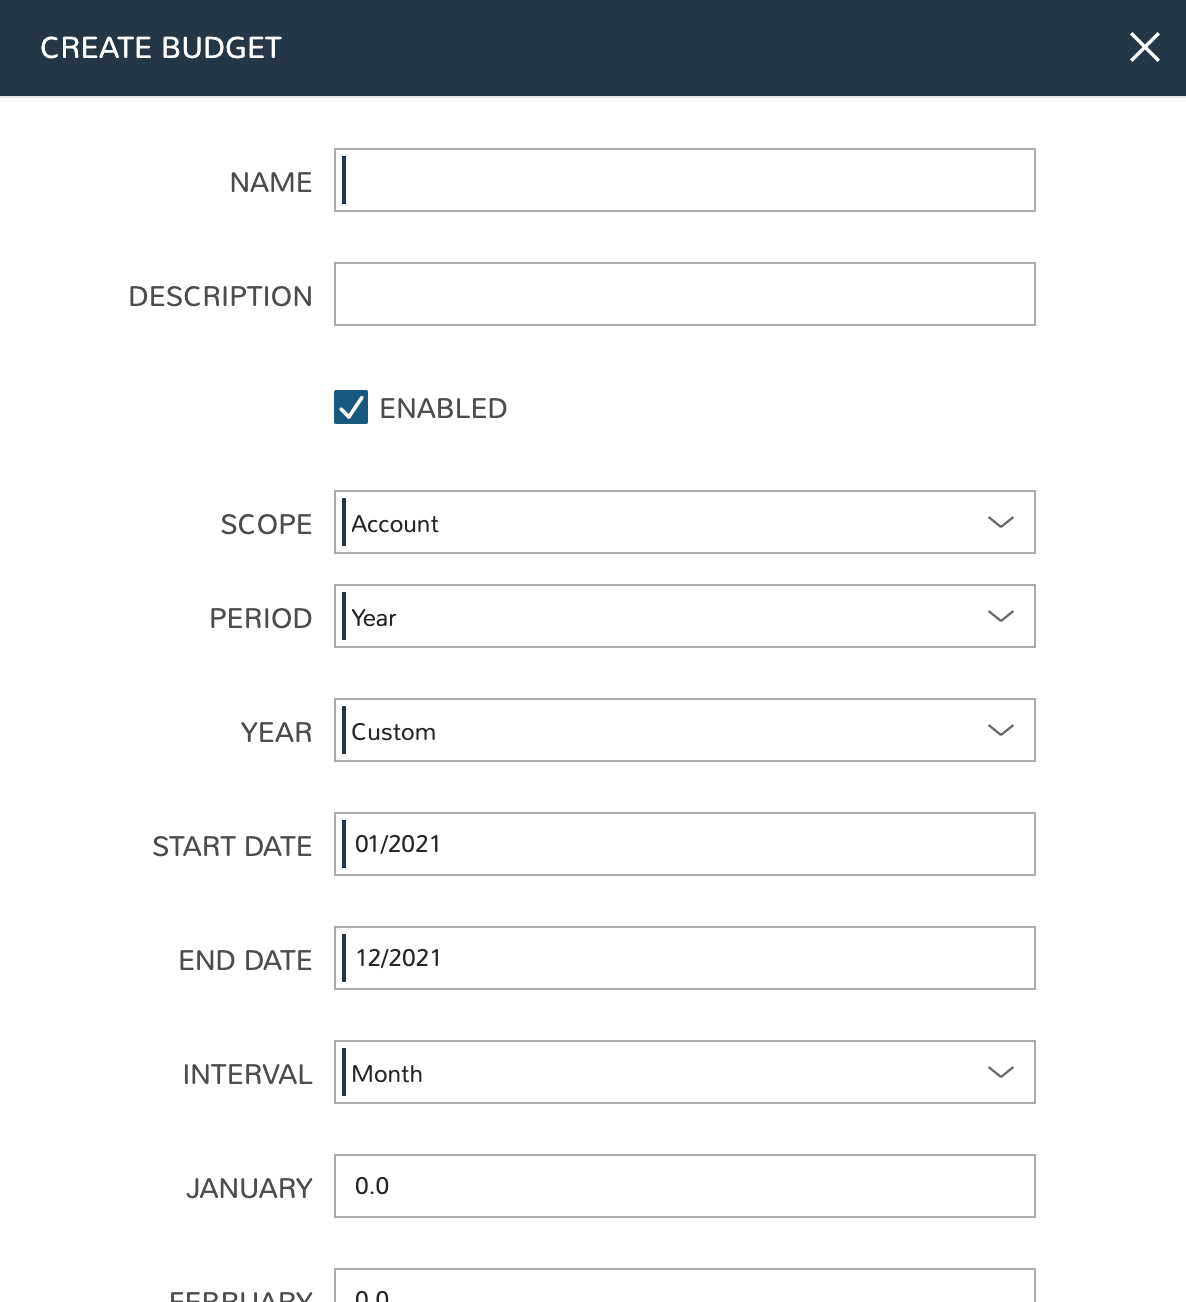The height and width of the screenshot is (1302, 1186).
Task: Open the Scope dropdown showing Account
Action: 684,522
